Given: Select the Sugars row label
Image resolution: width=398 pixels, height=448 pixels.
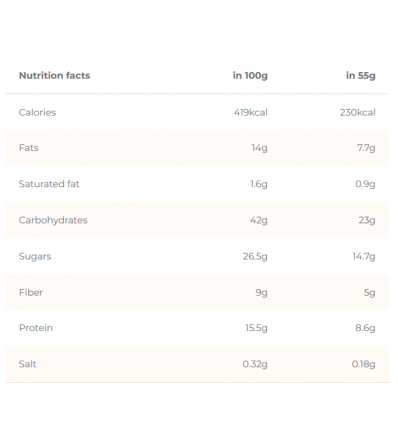Looking at the screenshot, I should (35, 257).
